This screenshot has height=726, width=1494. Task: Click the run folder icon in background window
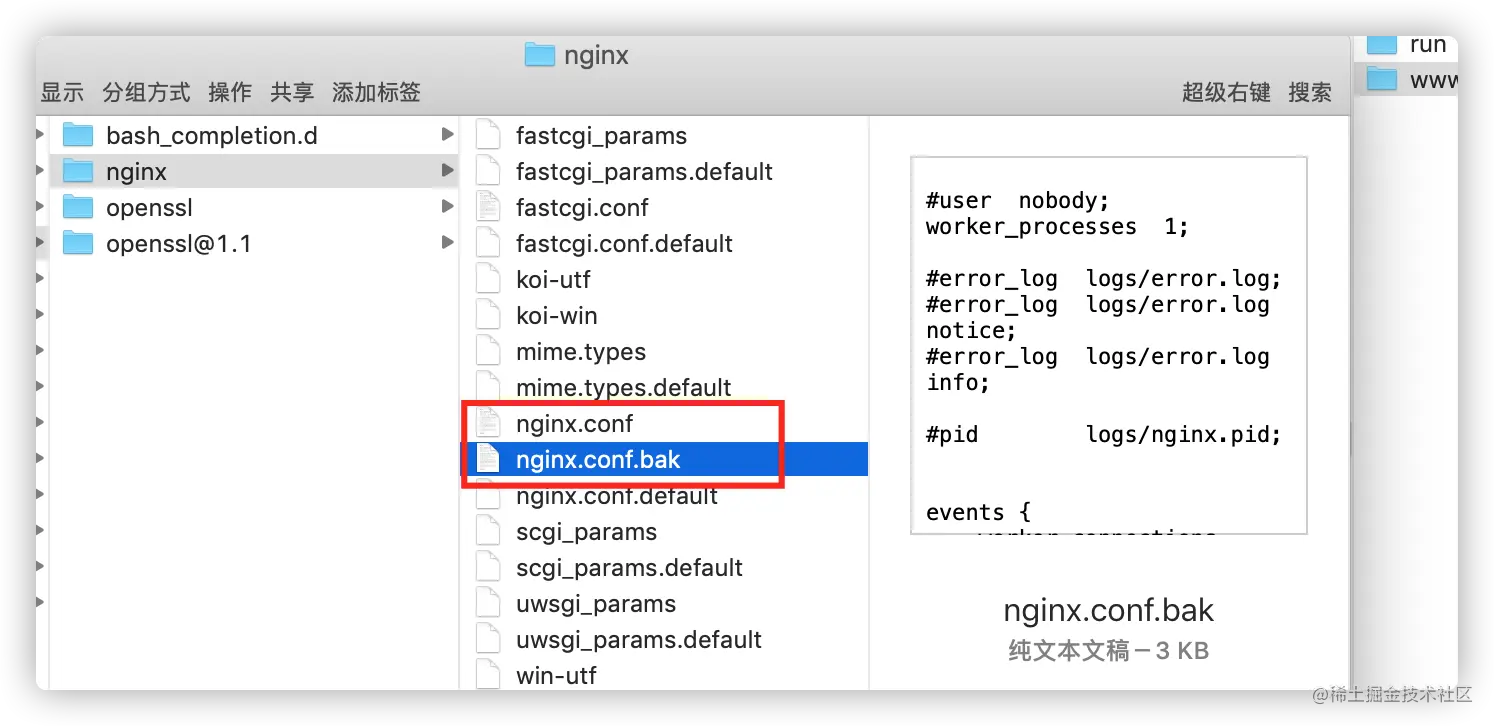click(1382, 44)
